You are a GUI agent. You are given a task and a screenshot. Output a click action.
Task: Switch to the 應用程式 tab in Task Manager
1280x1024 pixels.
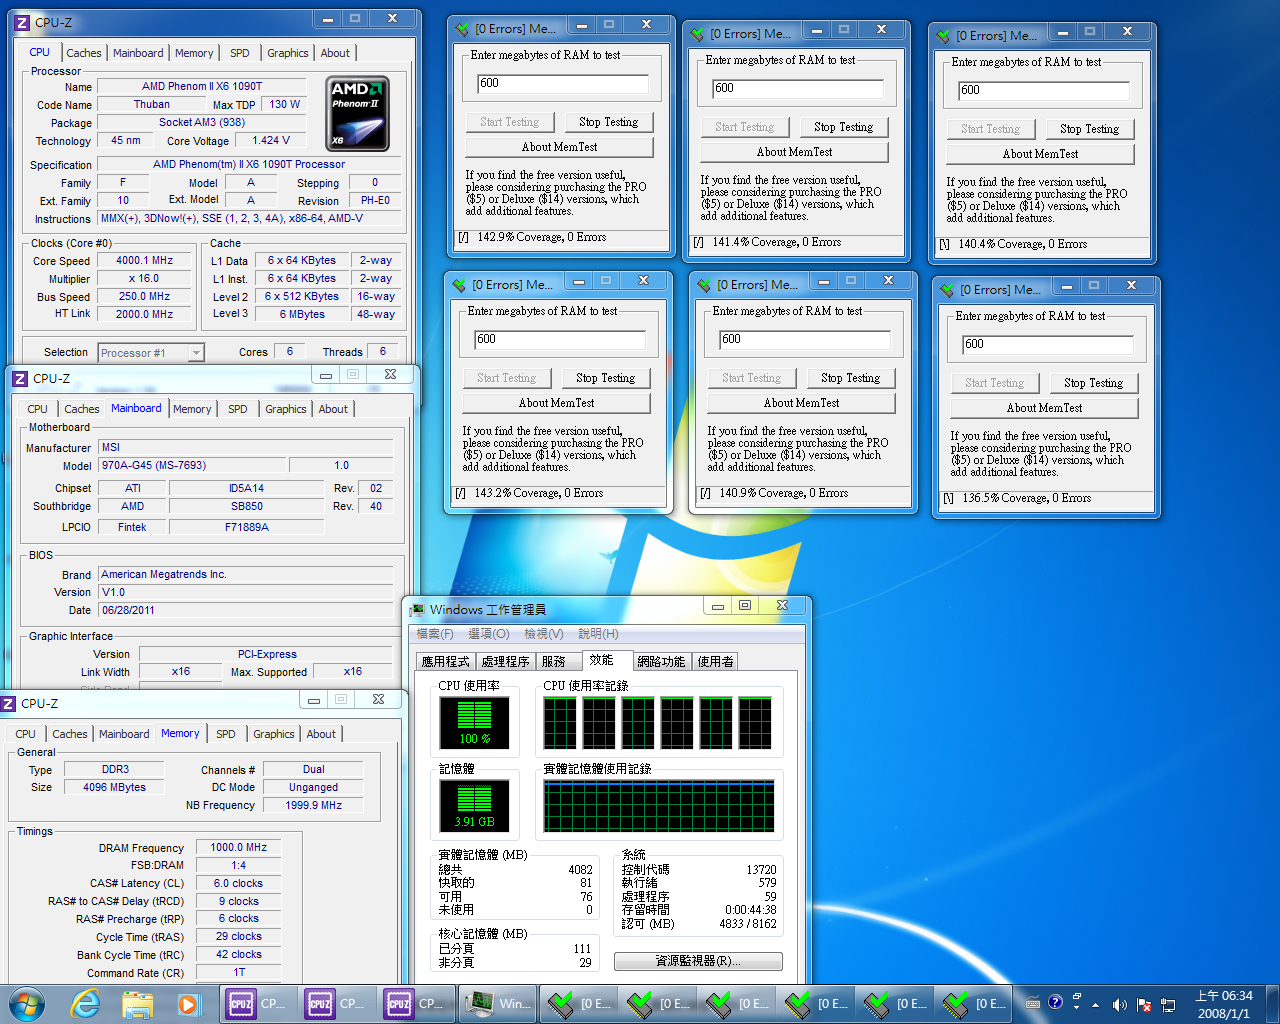445,661
